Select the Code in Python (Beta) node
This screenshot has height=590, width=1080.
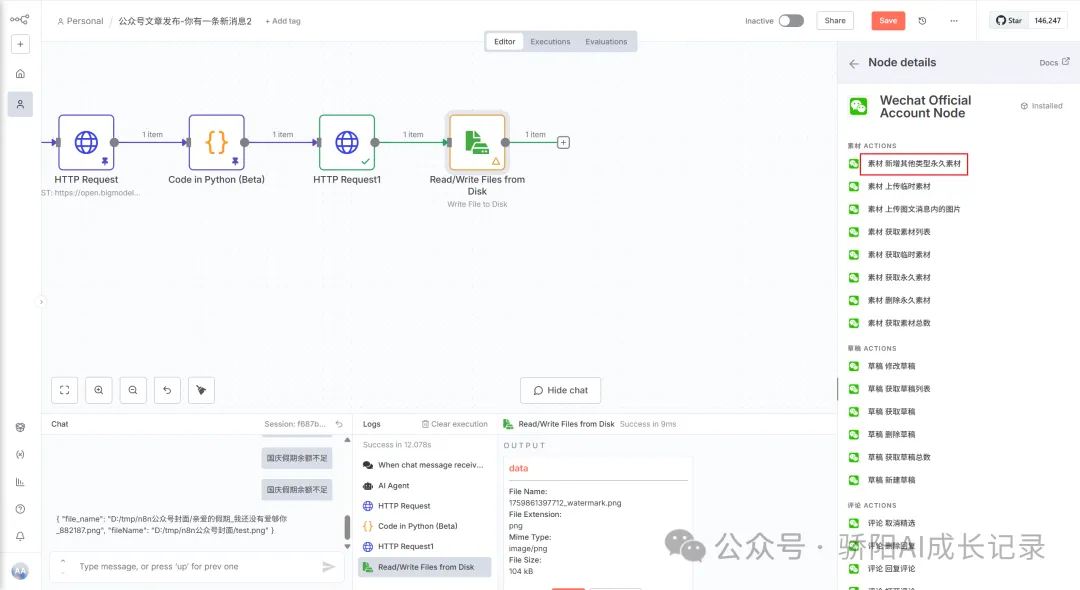pyautogui.click(x=216, y=143)
